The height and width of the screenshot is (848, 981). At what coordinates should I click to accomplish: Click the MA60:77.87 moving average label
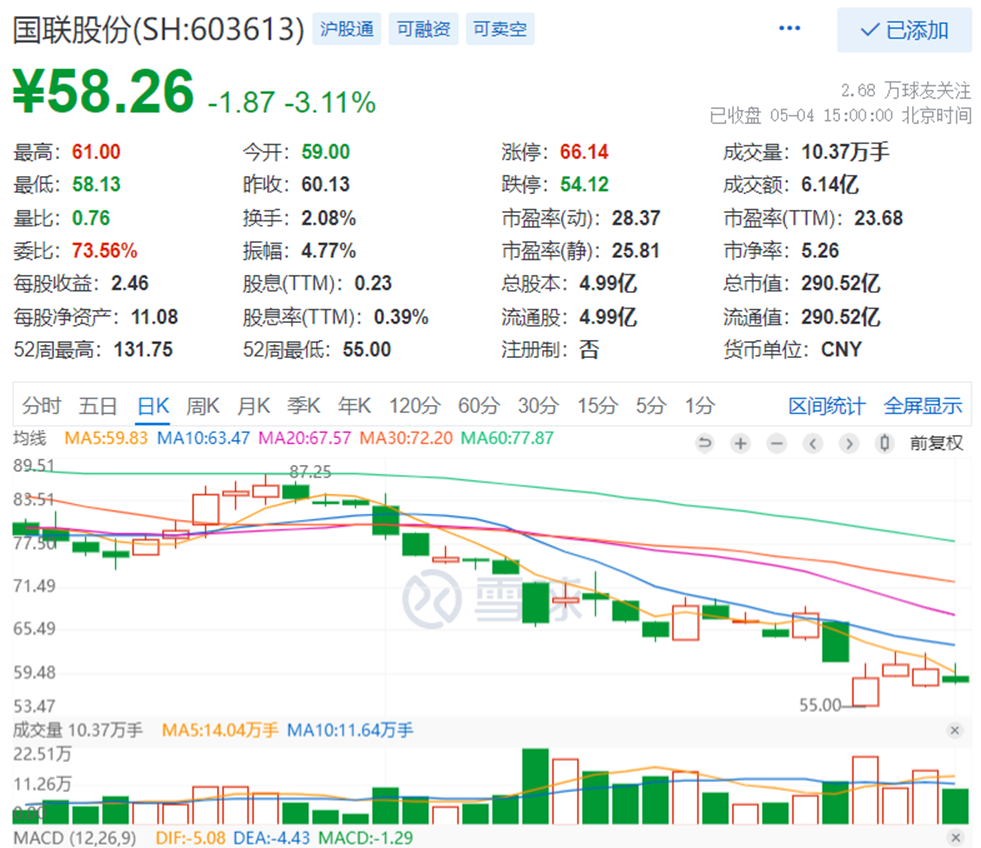tap(507, 438)
